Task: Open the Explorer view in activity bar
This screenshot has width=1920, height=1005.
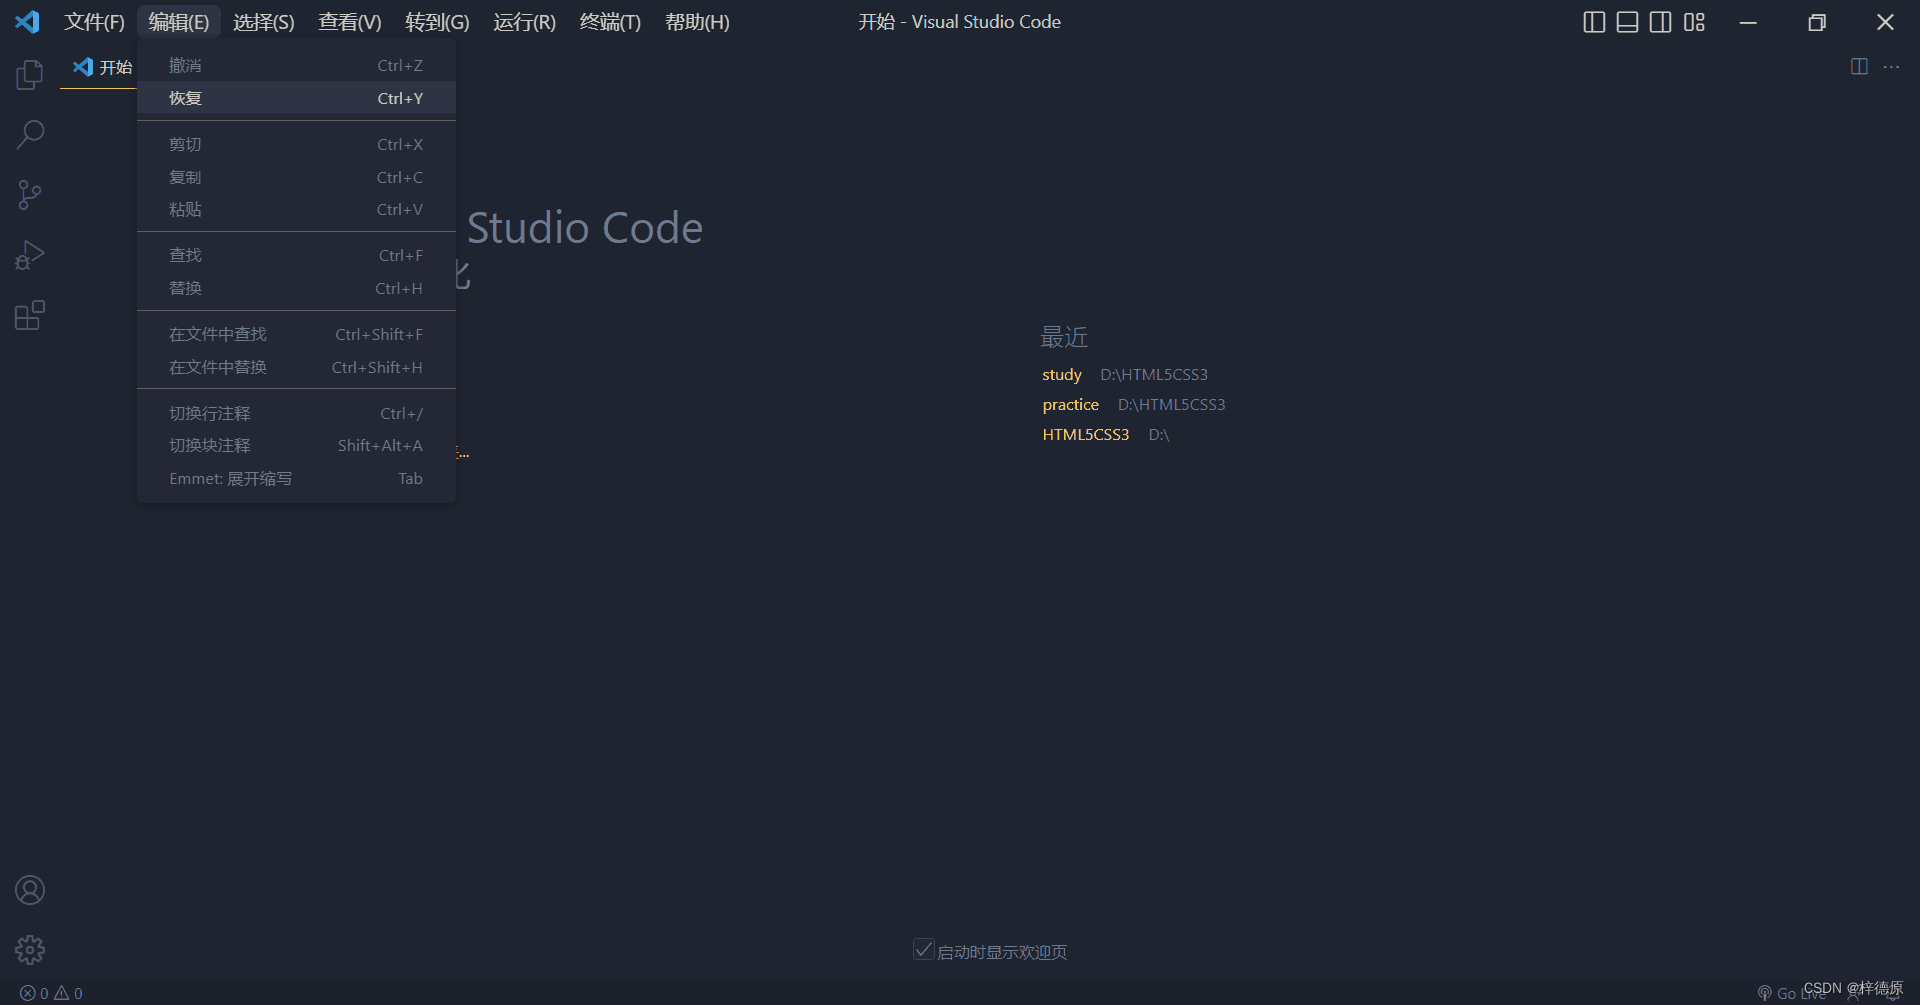Action: (x=30, y=75)
